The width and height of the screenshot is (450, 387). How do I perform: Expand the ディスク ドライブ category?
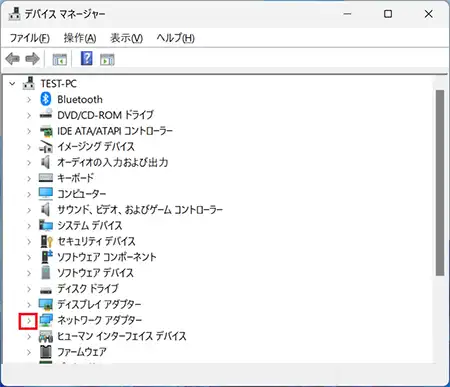tap(29, 289)
